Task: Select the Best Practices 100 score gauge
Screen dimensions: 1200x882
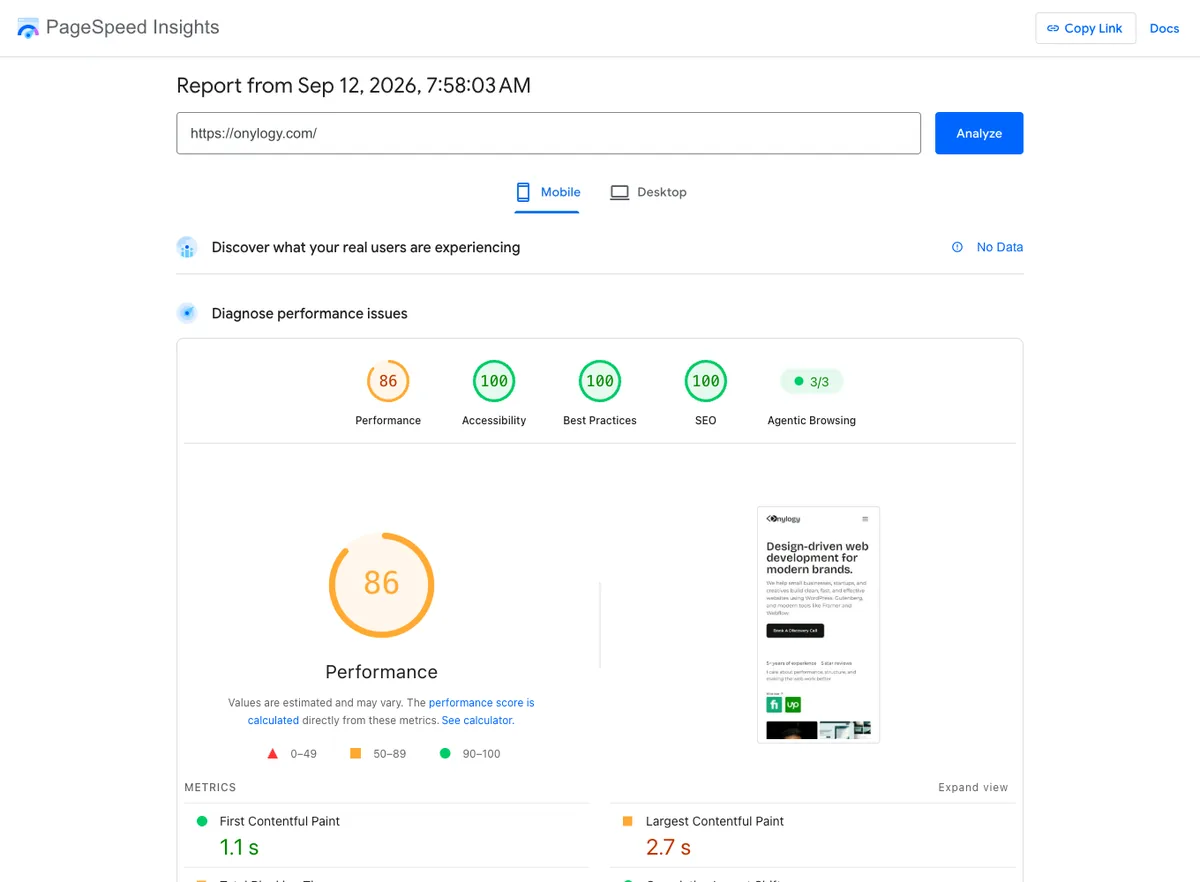Action: (600, 381)
